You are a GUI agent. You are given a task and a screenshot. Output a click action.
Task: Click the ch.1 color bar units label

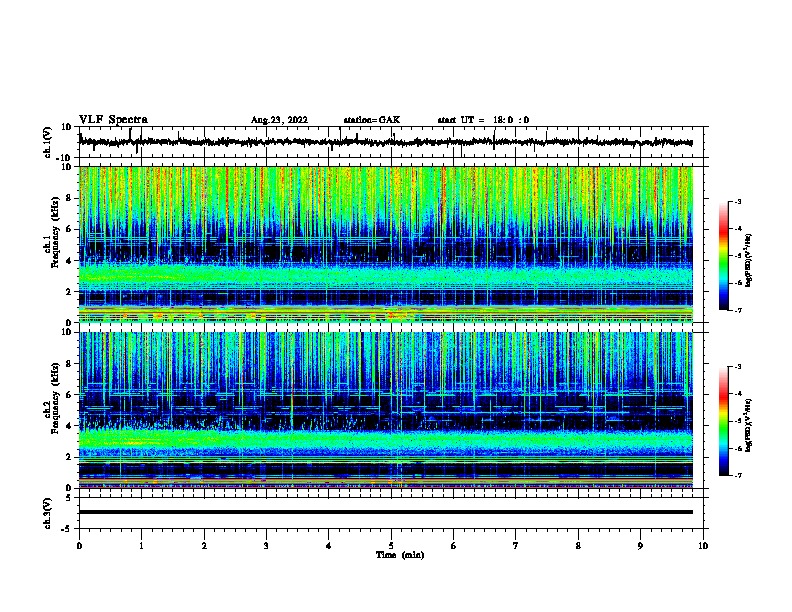[x=749, y=260]
